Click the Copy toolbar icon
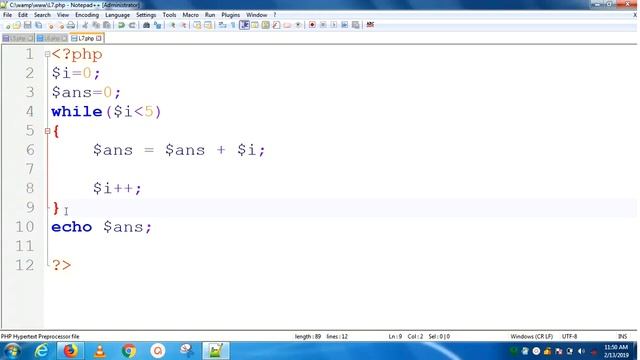Screen dimensions: 640x360 point(96,25)
